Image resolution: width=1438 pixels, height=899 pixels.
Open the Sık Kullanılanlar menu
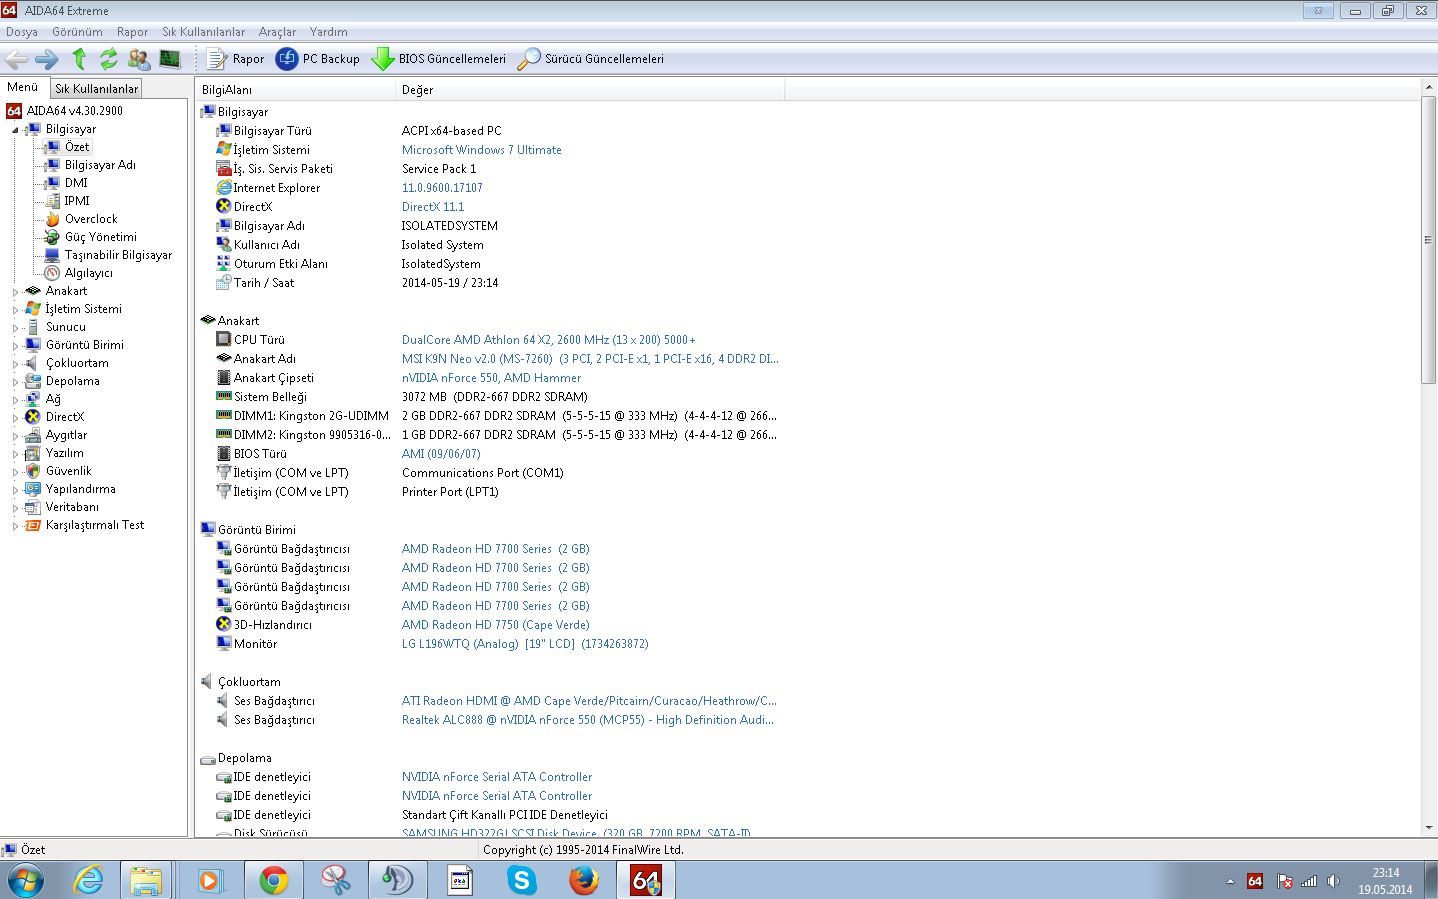pos(203,32)
